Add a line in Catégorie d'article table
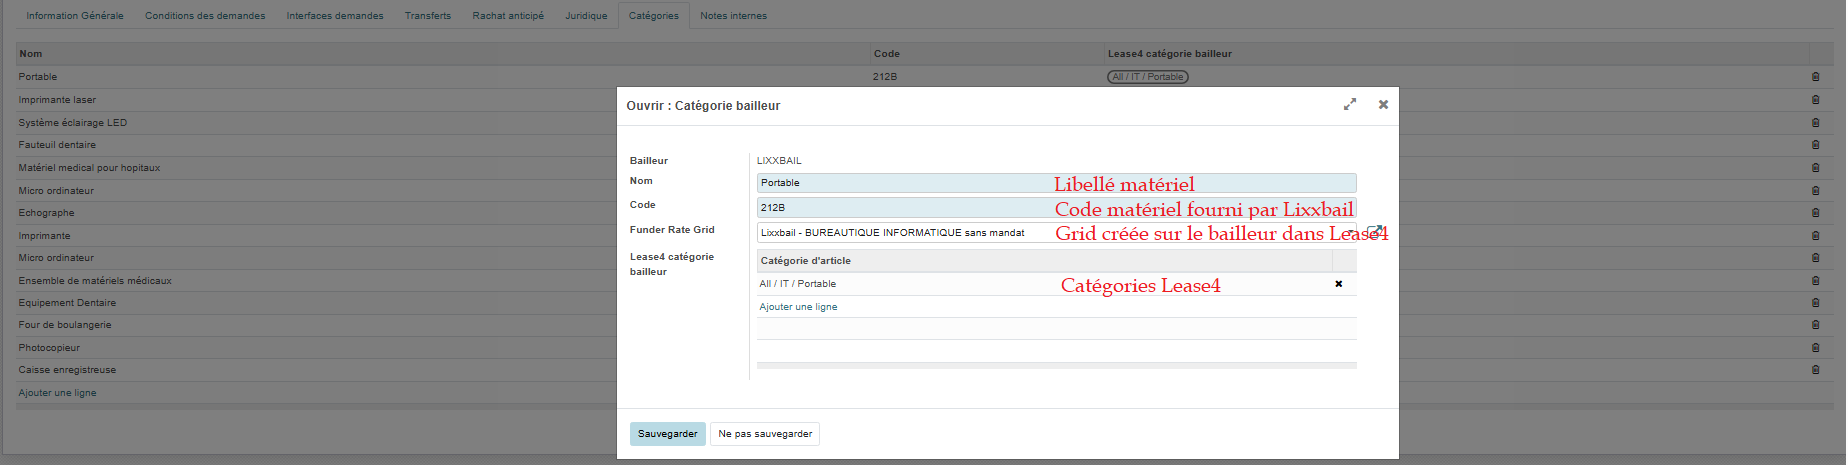 click(798, 307)
